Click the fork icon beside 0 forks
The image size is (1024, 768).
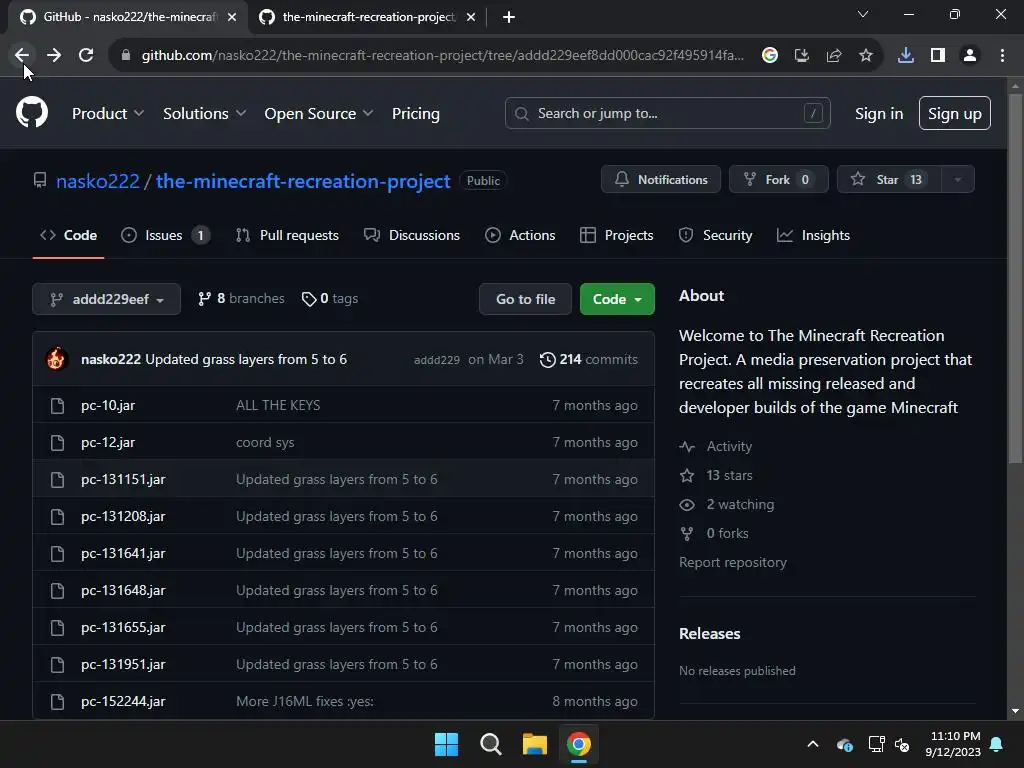[x=687, y=534]
